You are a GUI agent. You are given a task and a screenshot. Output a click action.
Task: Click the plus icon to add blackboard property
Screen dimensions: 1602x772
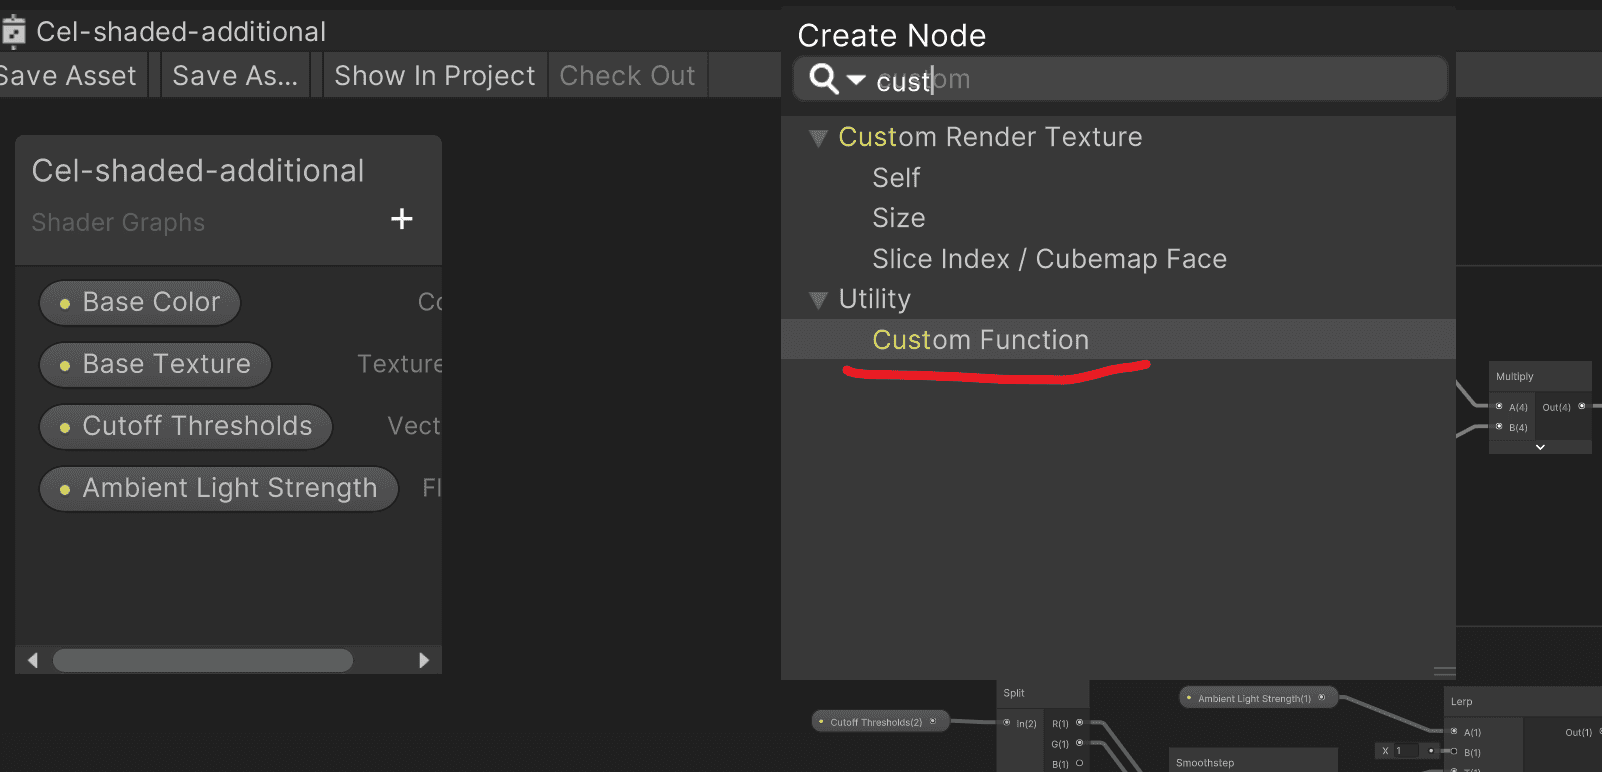pos(402,219)
